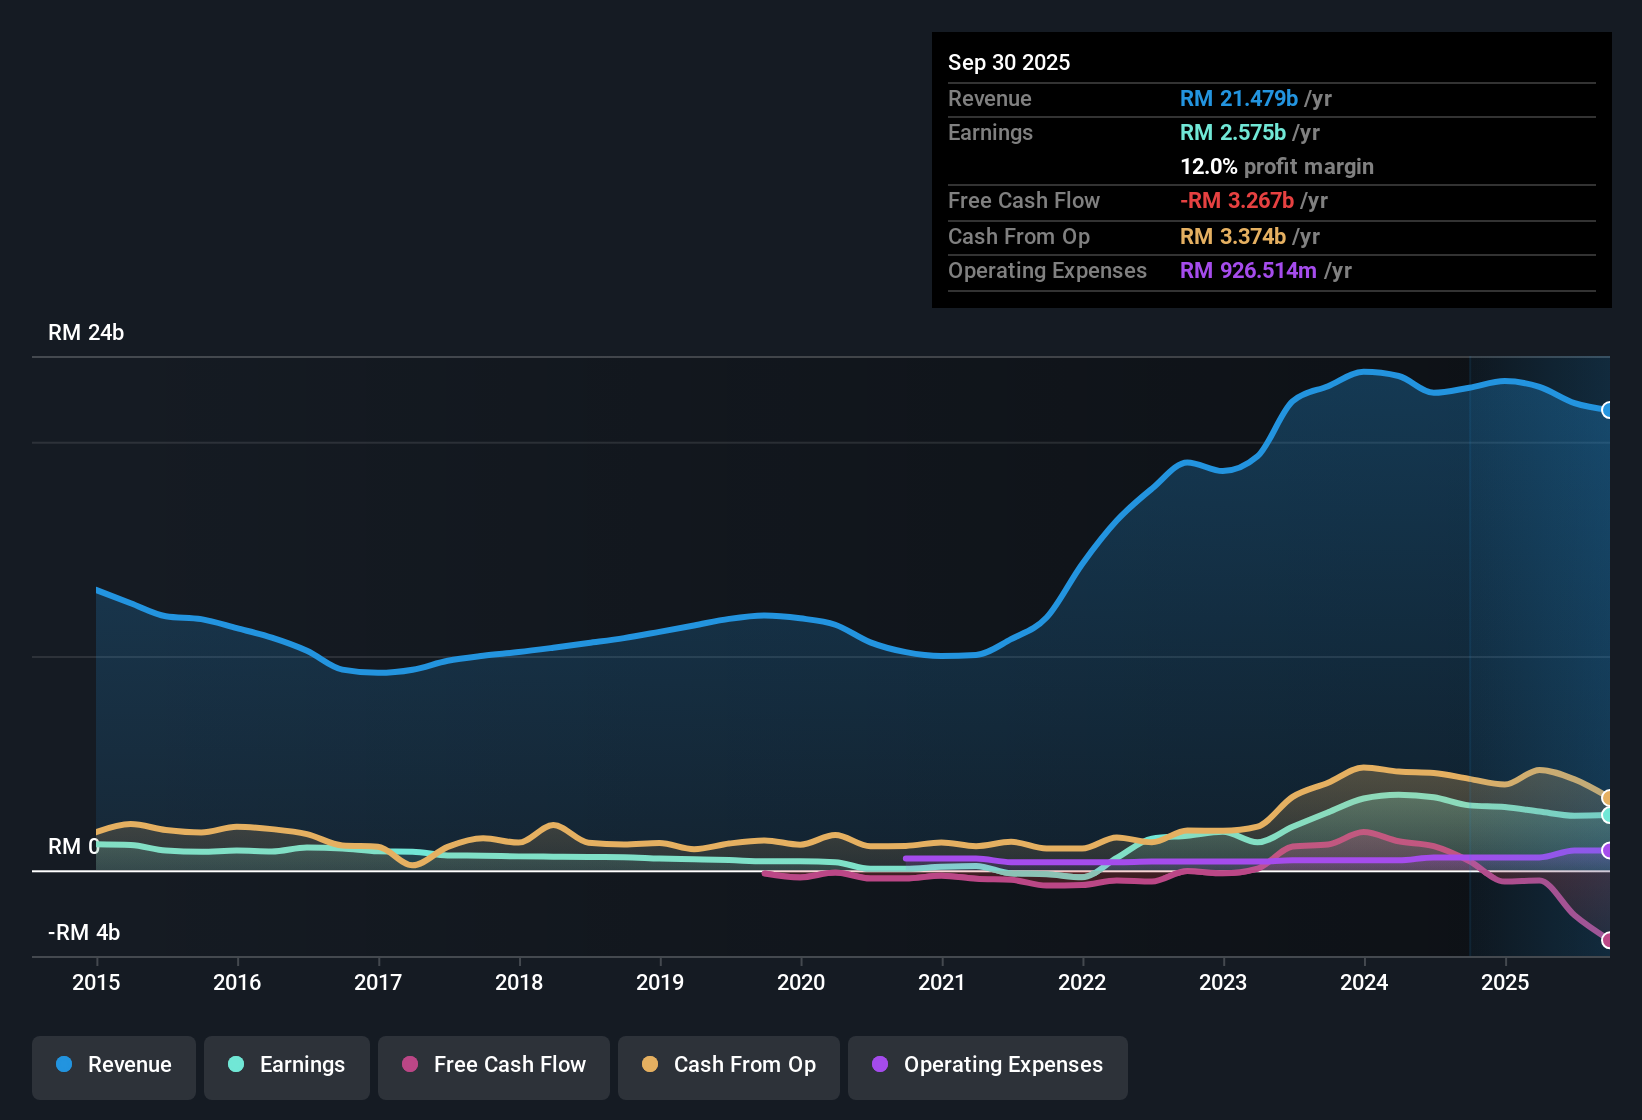Click the Earnings value RM 2.575b
This screenshot has width=1642, height=1120.
[x=1232, y=132]
